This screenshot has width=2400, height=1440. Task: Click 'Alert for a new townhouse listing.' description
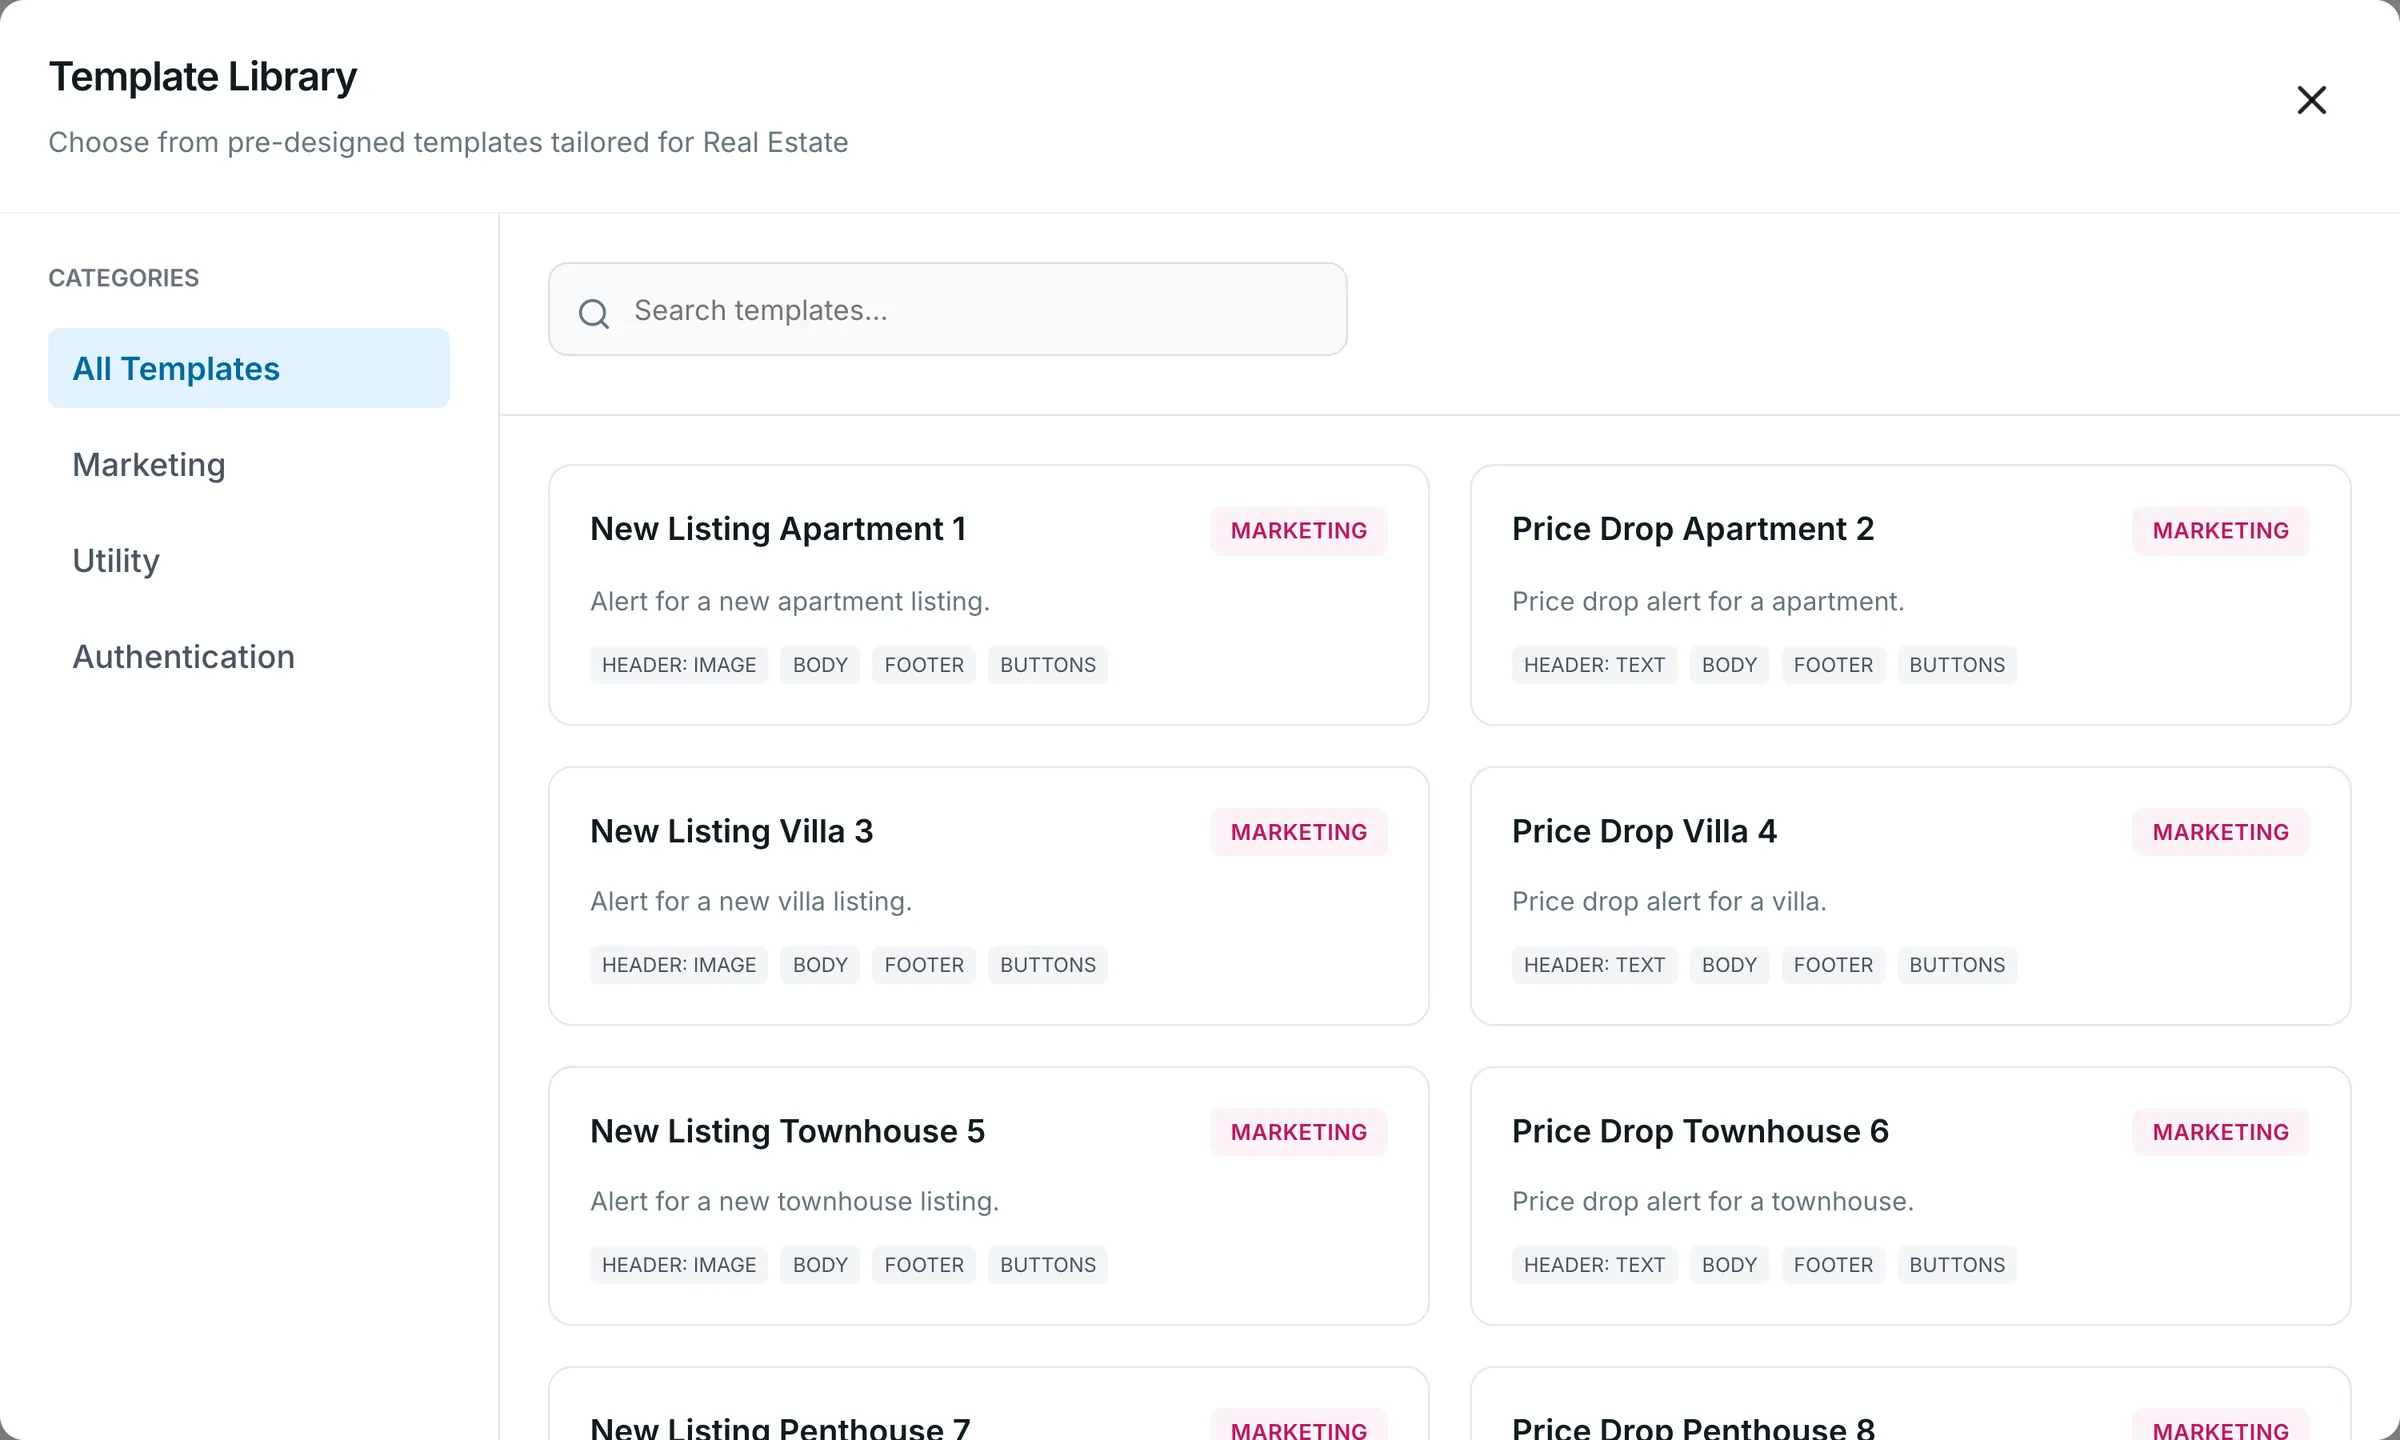(x=795, y=1201)
